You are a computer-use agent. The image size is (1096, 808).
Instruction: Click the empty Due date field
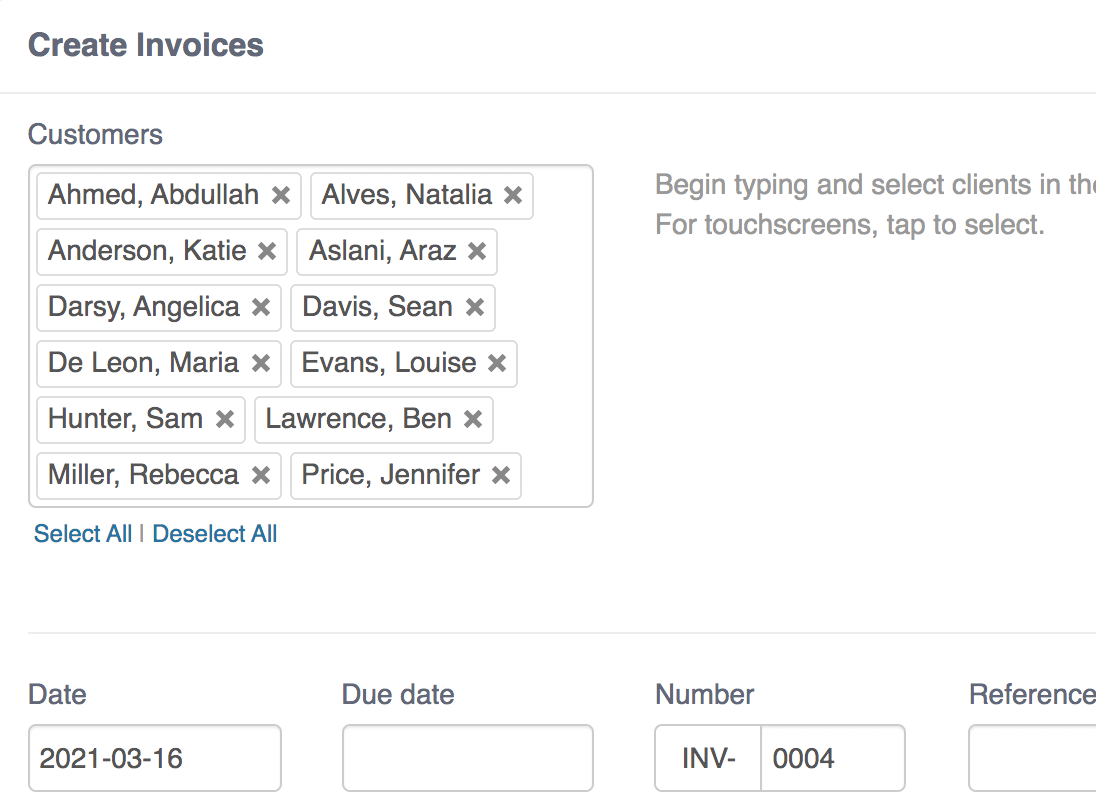(467, 758)
